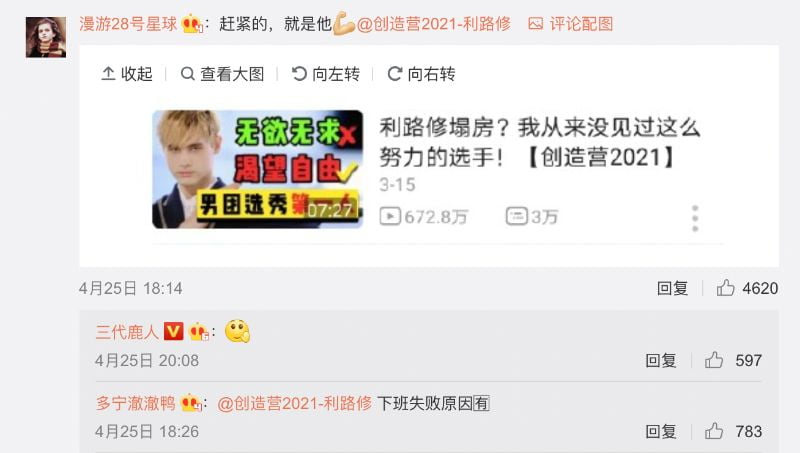800x453 pixels.
Task: Open the 多宁澈澈鸭 profile link
Action: point(135,404)
